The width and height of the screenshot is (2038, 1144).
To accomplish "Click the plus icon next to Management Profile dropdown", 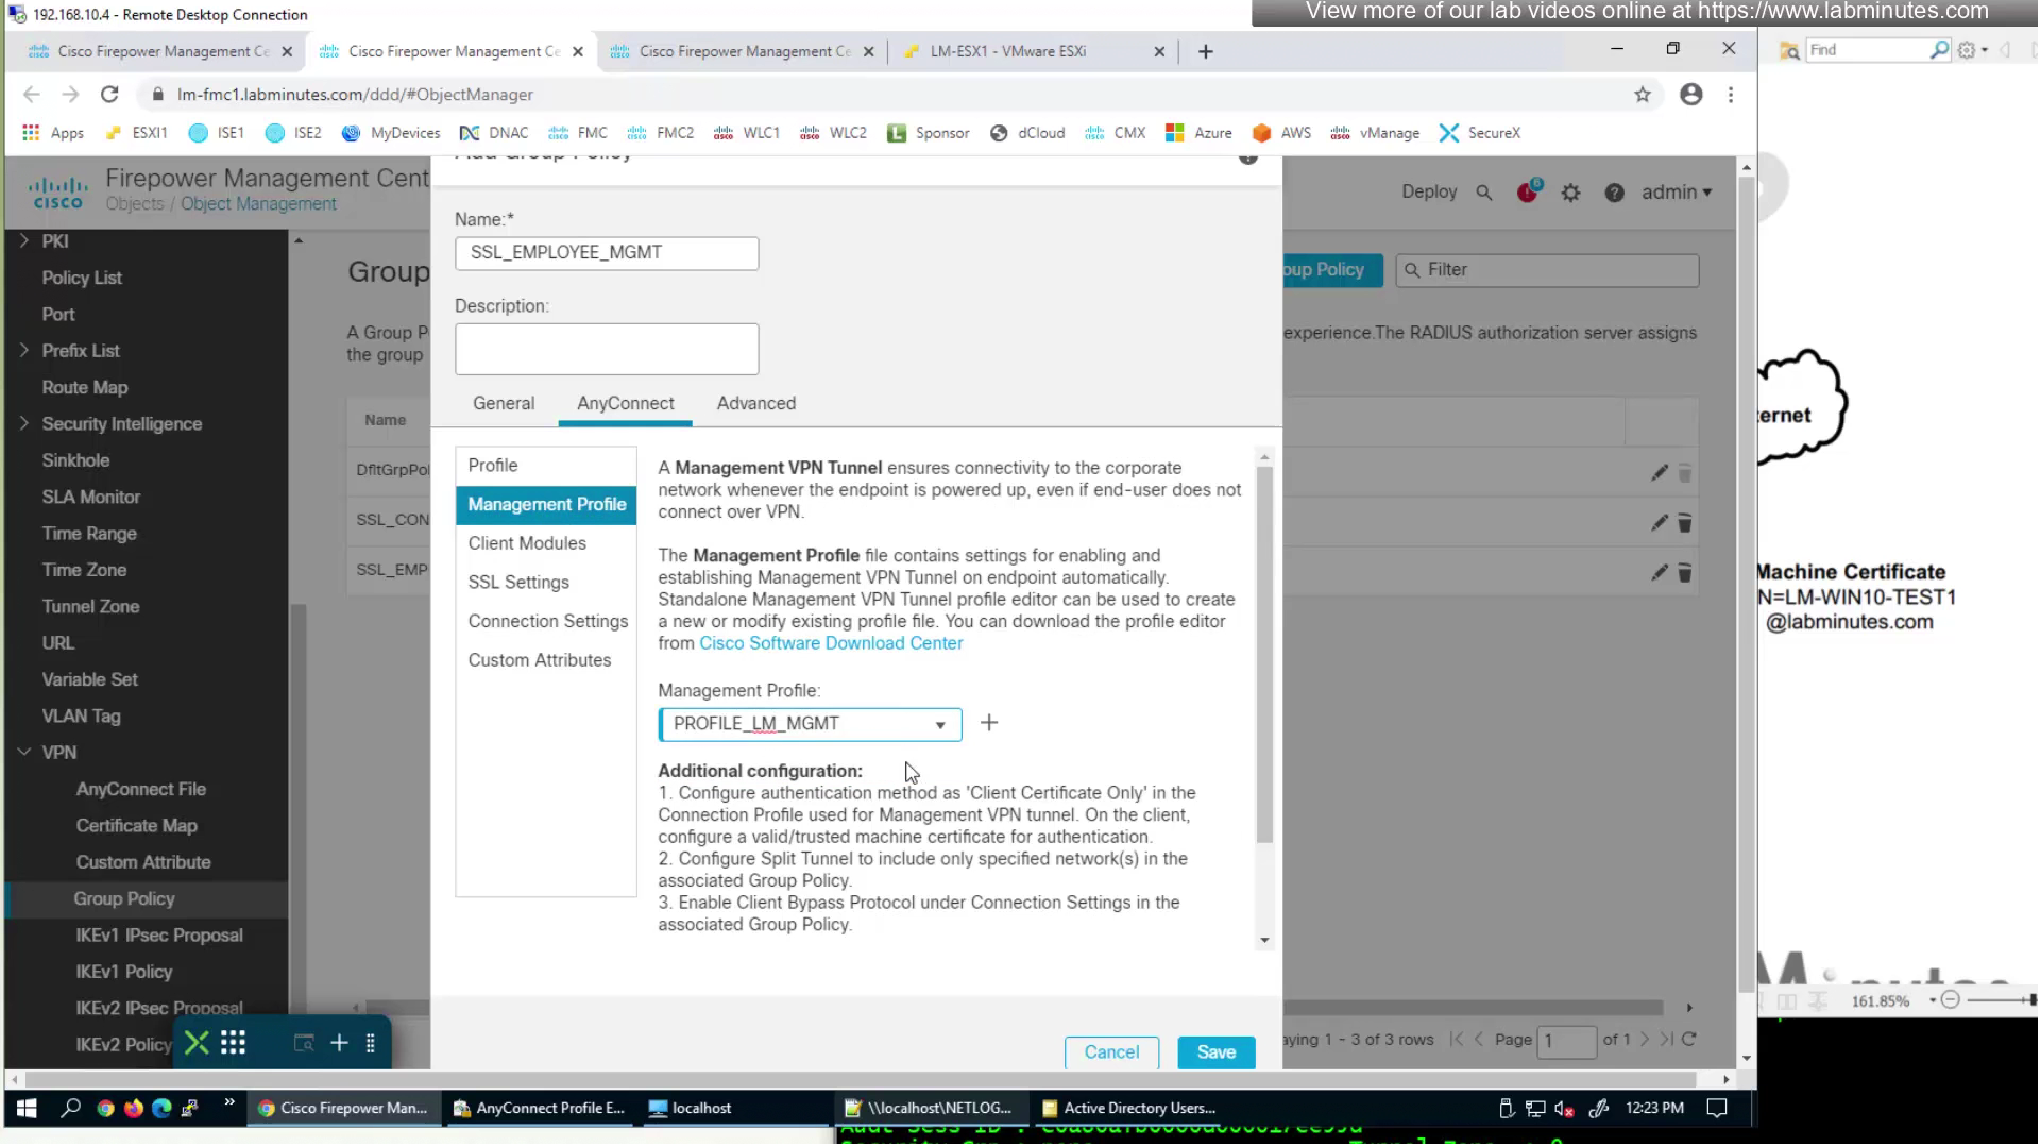I will [x=989, y=723].
